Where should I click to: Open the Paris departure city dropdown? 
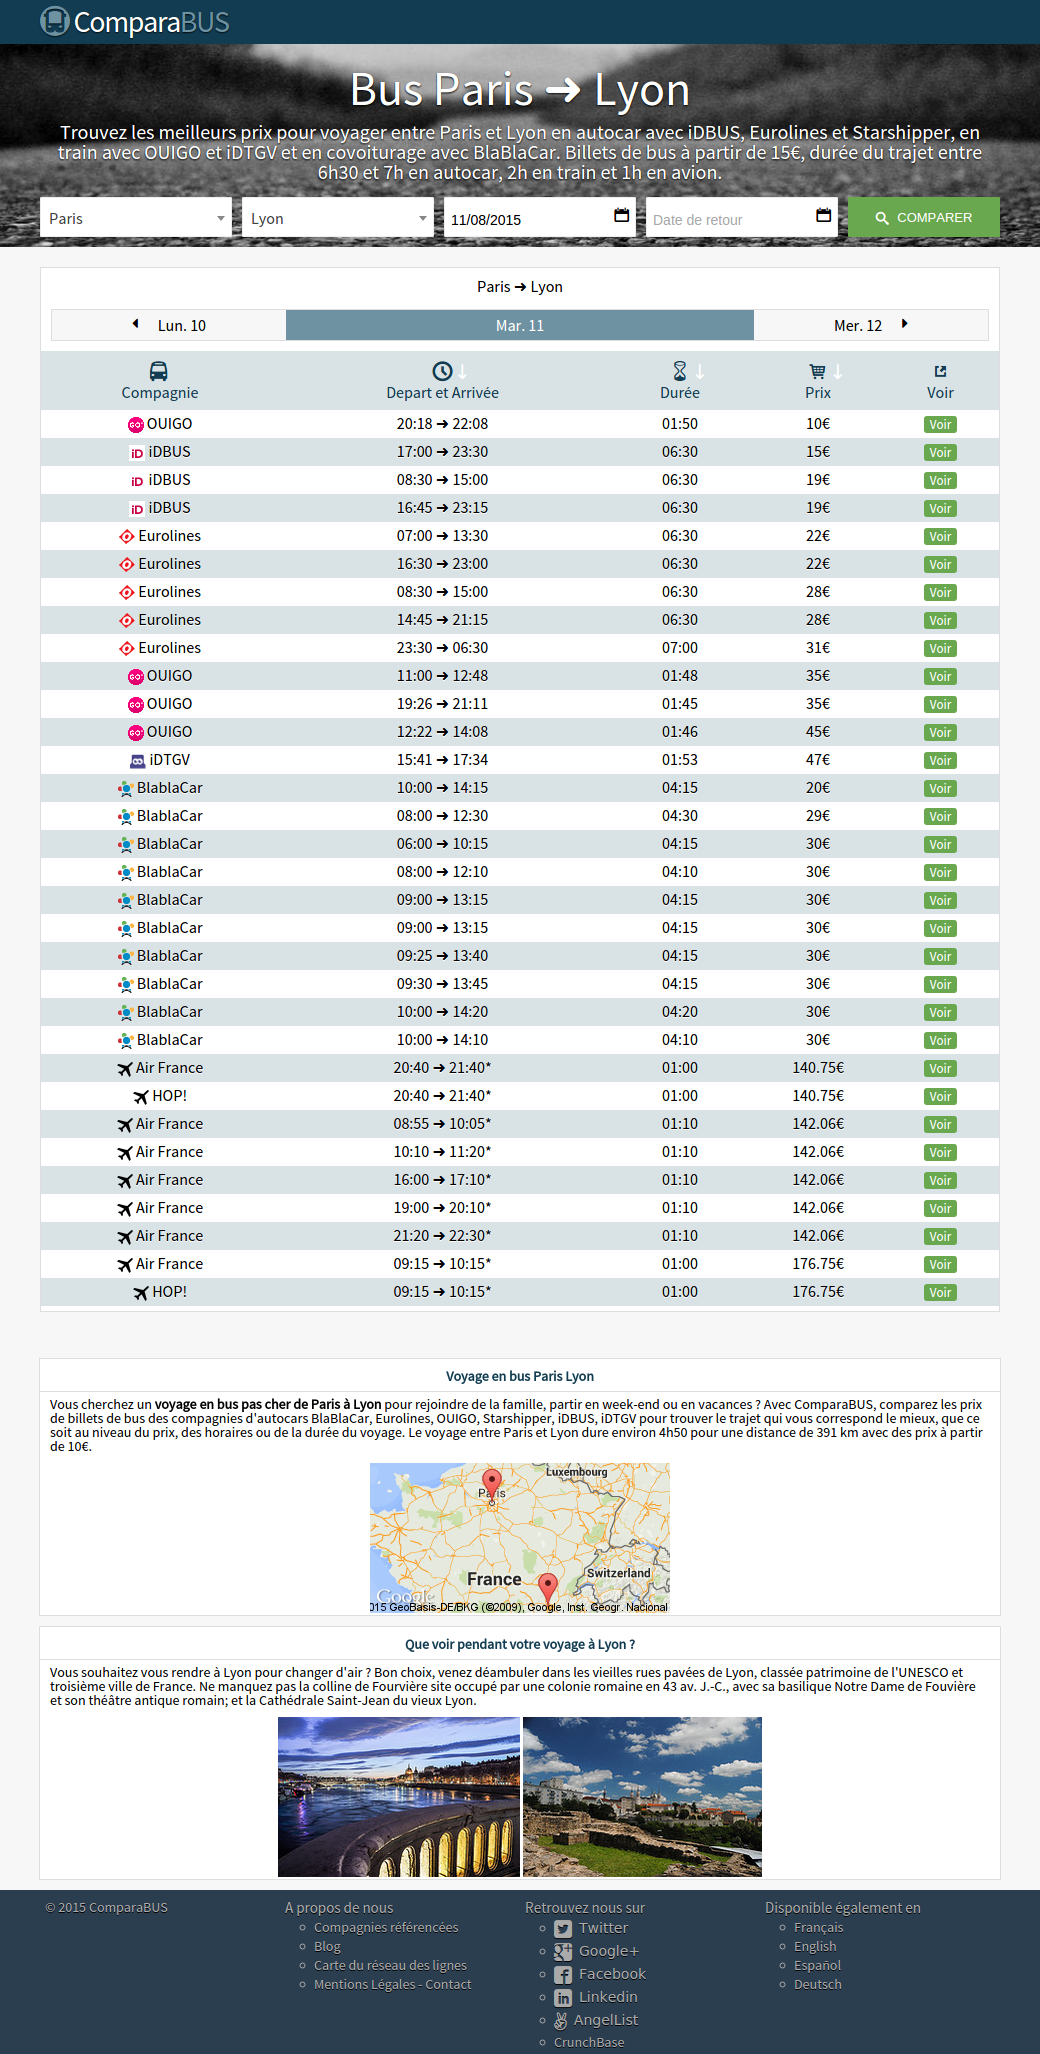coord(136,217)
